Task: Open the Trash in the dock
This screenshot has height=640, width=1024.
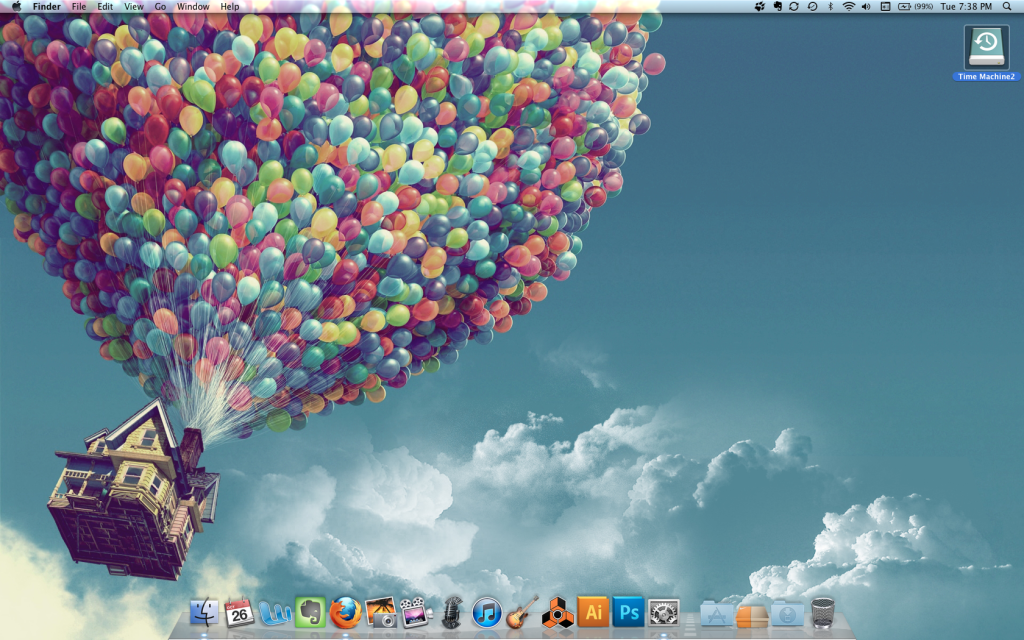Action: (x=823, y=613)
